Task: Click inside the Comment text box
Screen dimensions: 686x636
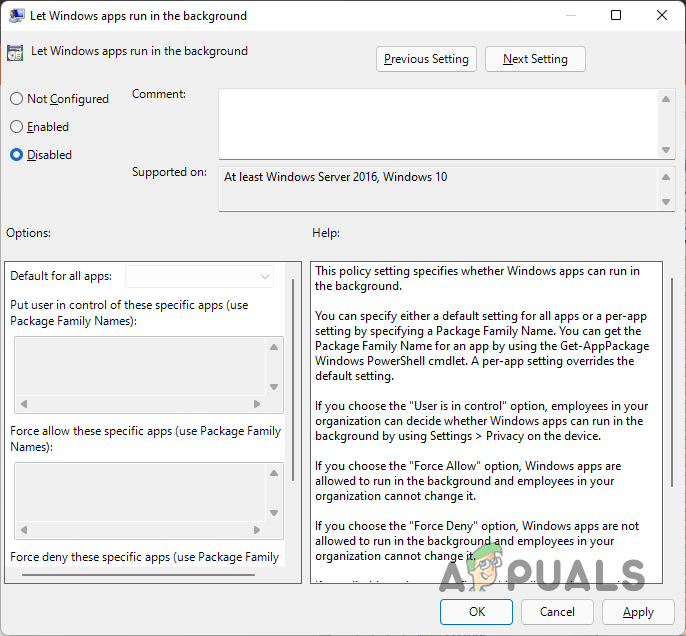Action: click(x=438, y=124)
